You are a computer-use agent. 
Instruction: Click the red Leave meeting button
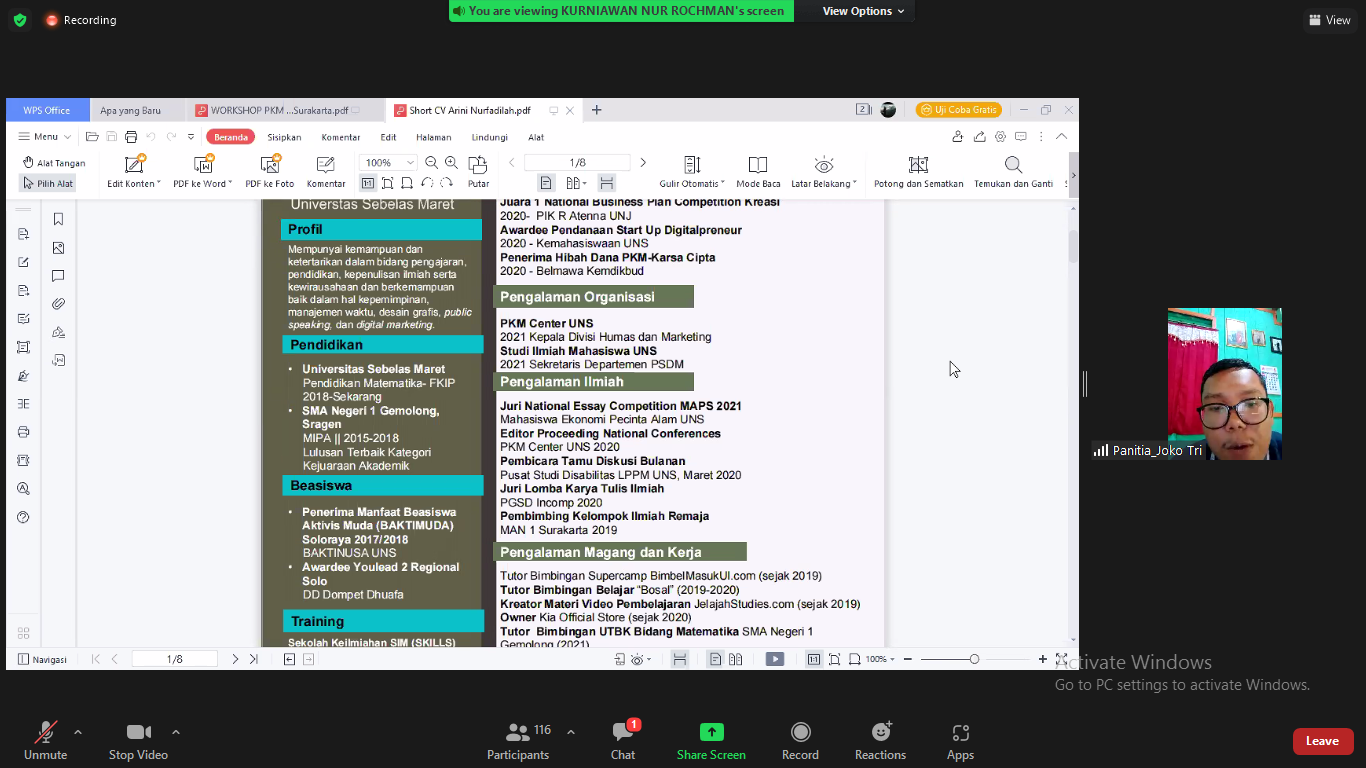1322,741
